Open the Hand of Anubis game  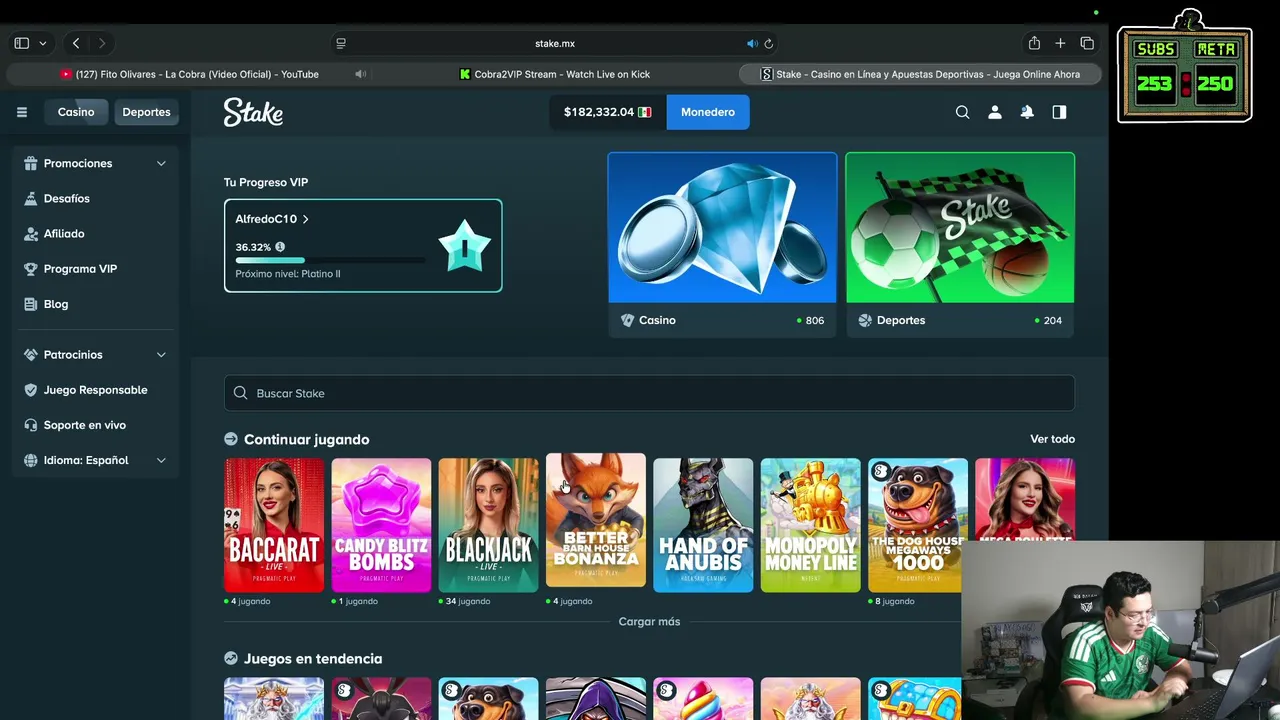[703, 525]
